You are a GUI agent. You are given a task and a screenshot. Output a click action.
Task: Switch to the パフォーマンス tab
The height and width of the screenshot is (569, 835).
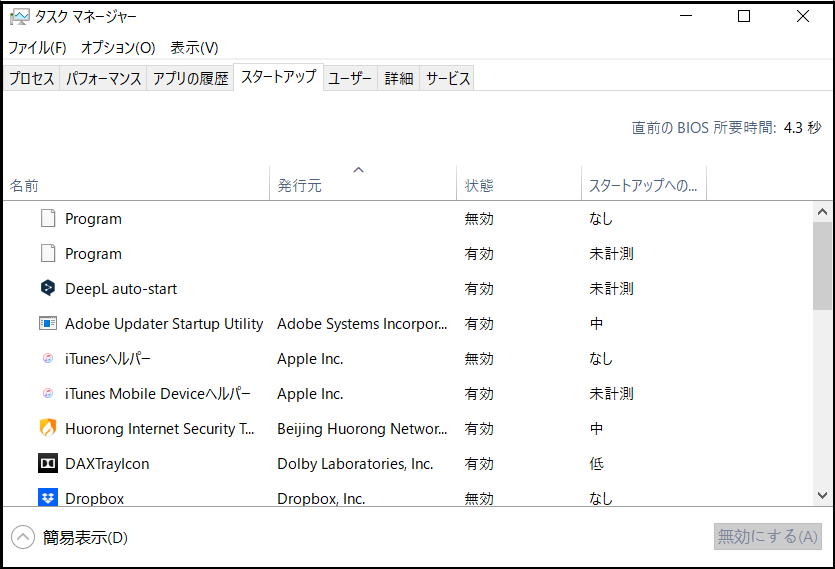(104, 79)
